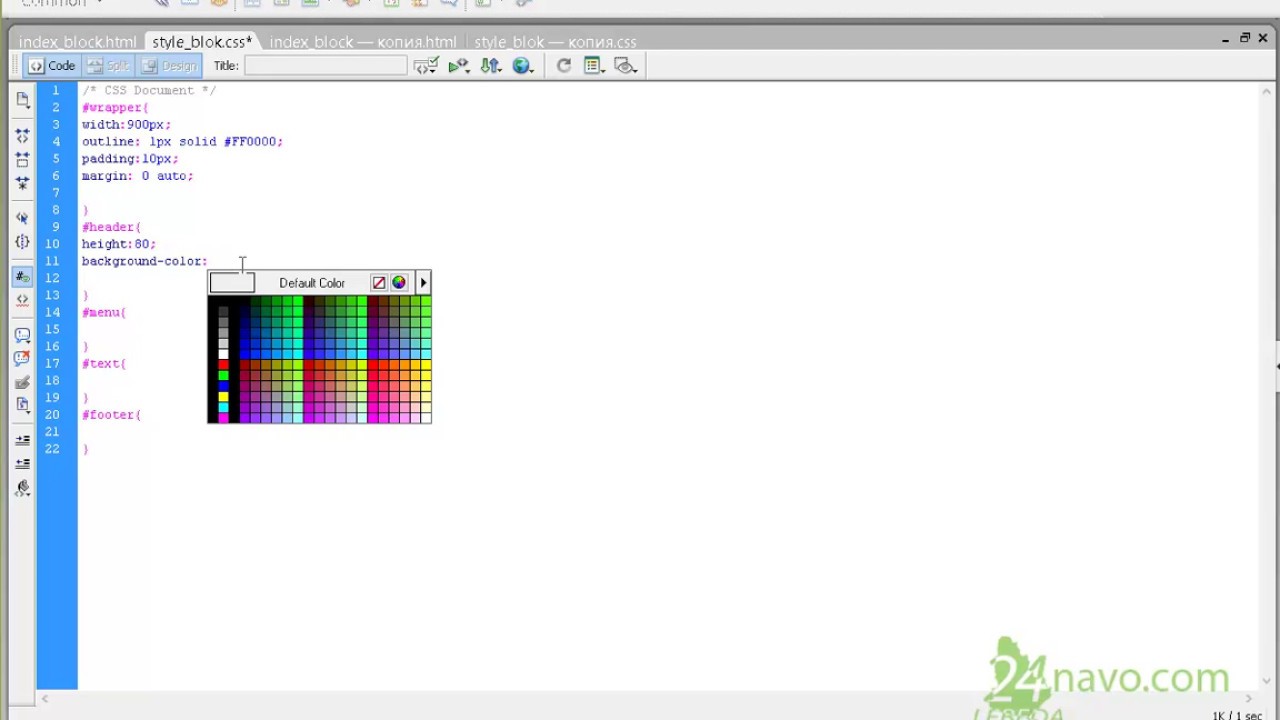The image size is (1280, 720).
Task: Click the '#wrapper{' selector line
Action: 115,107
